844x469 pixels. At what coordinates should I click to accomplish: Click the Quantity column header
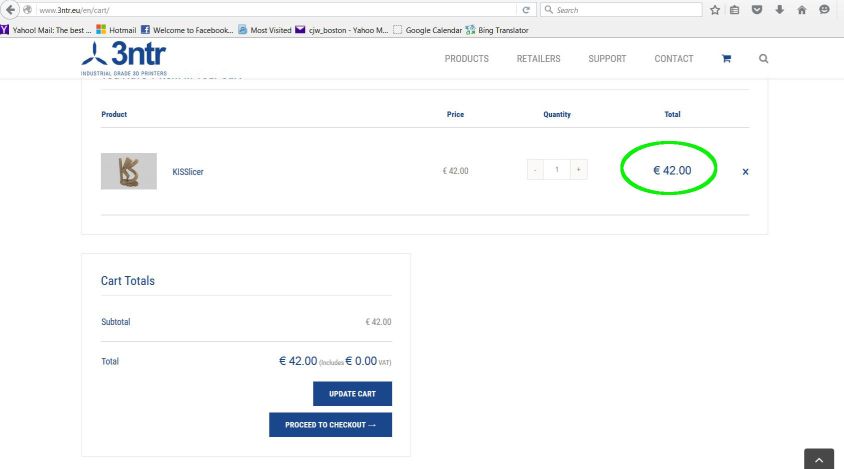coord(557,114)
